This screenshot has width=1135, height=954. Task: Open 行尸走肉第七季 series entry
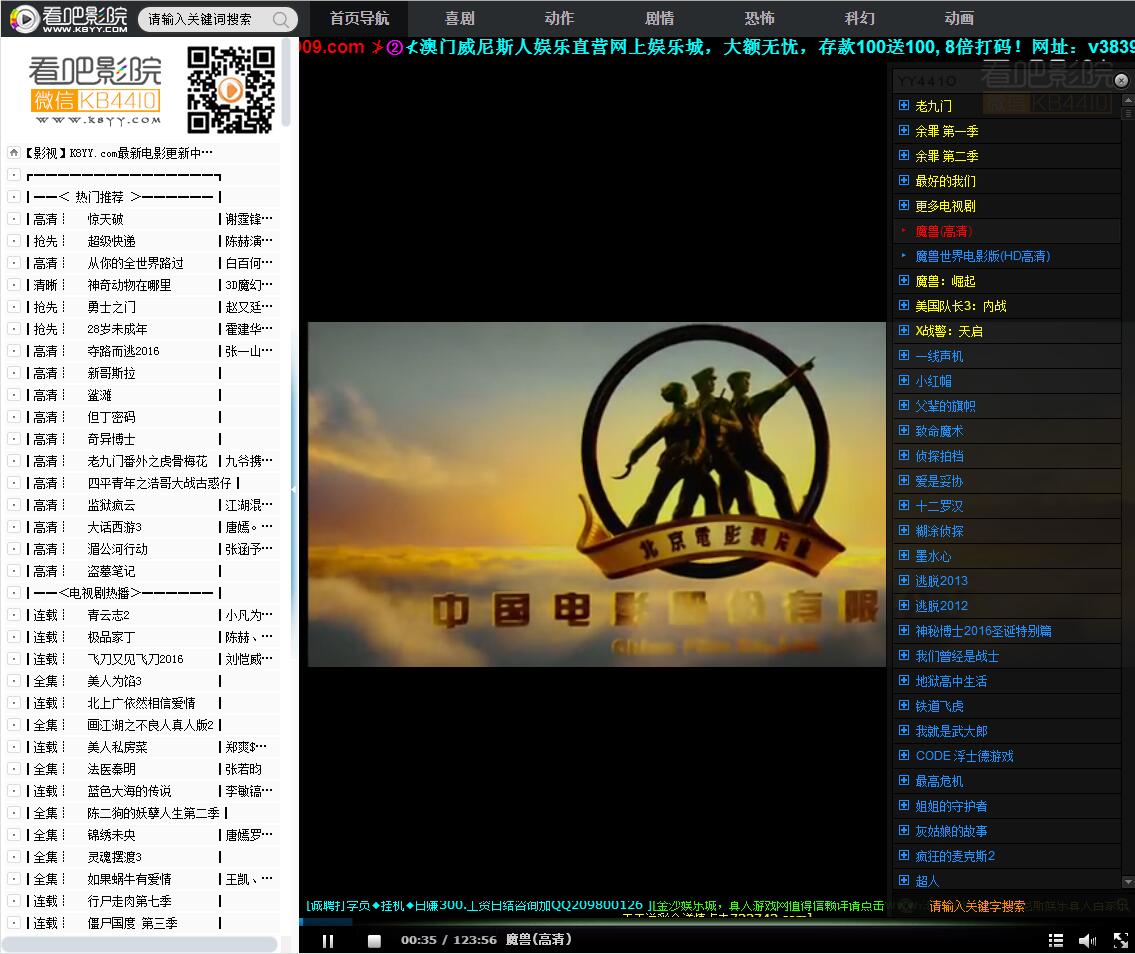click(130, 901)
